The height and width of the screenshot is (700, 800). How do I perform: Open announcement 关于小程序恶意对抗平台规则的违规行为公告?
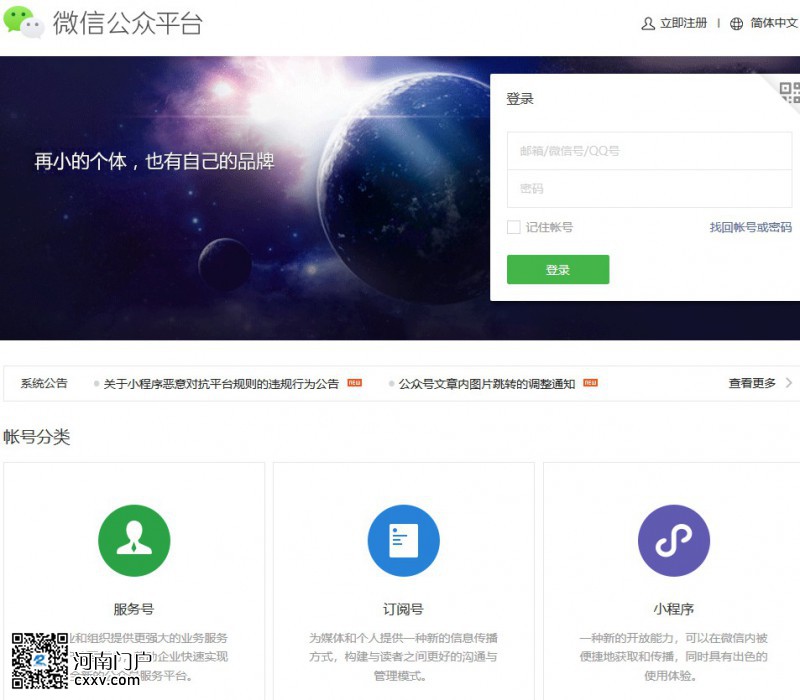pyautogui.click(x=221, y=384)
